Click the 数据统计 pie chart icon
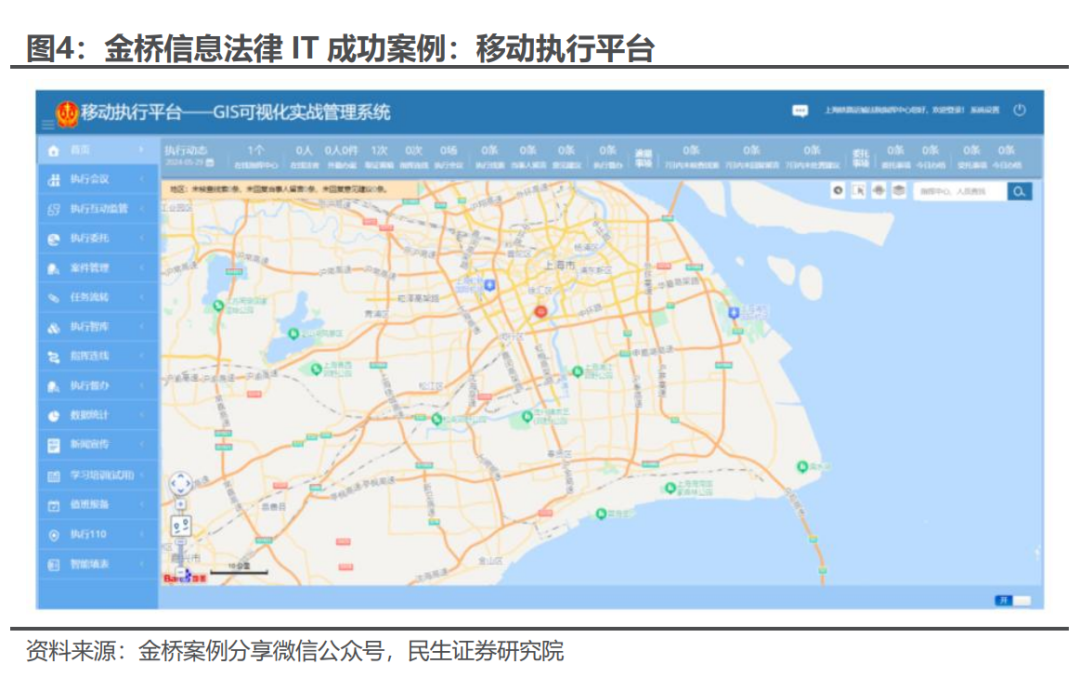The width and height of the screenshot is (1080, 677). [54, 416]
